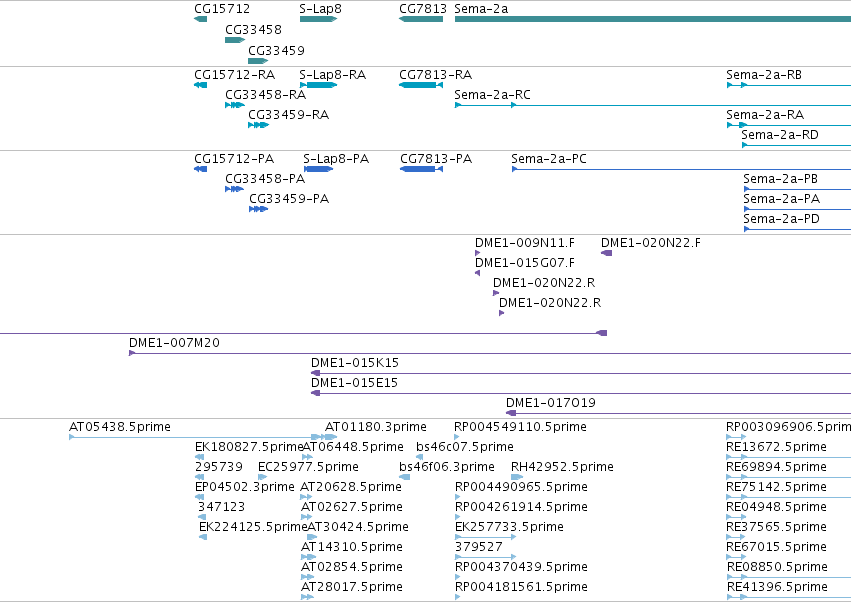Select BAC end label DME1-015G07.F
The width and height of the screenshot is (851, 602).
pos(524,263)
